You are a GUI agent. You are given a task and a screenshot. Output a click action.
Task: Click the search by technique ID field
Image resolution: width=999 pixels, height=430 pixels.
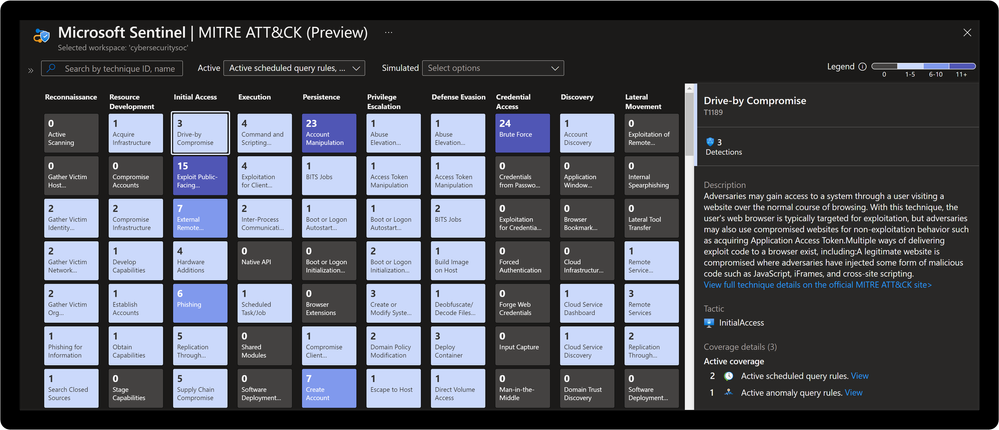pyautogui.click(x=112, y=68)
